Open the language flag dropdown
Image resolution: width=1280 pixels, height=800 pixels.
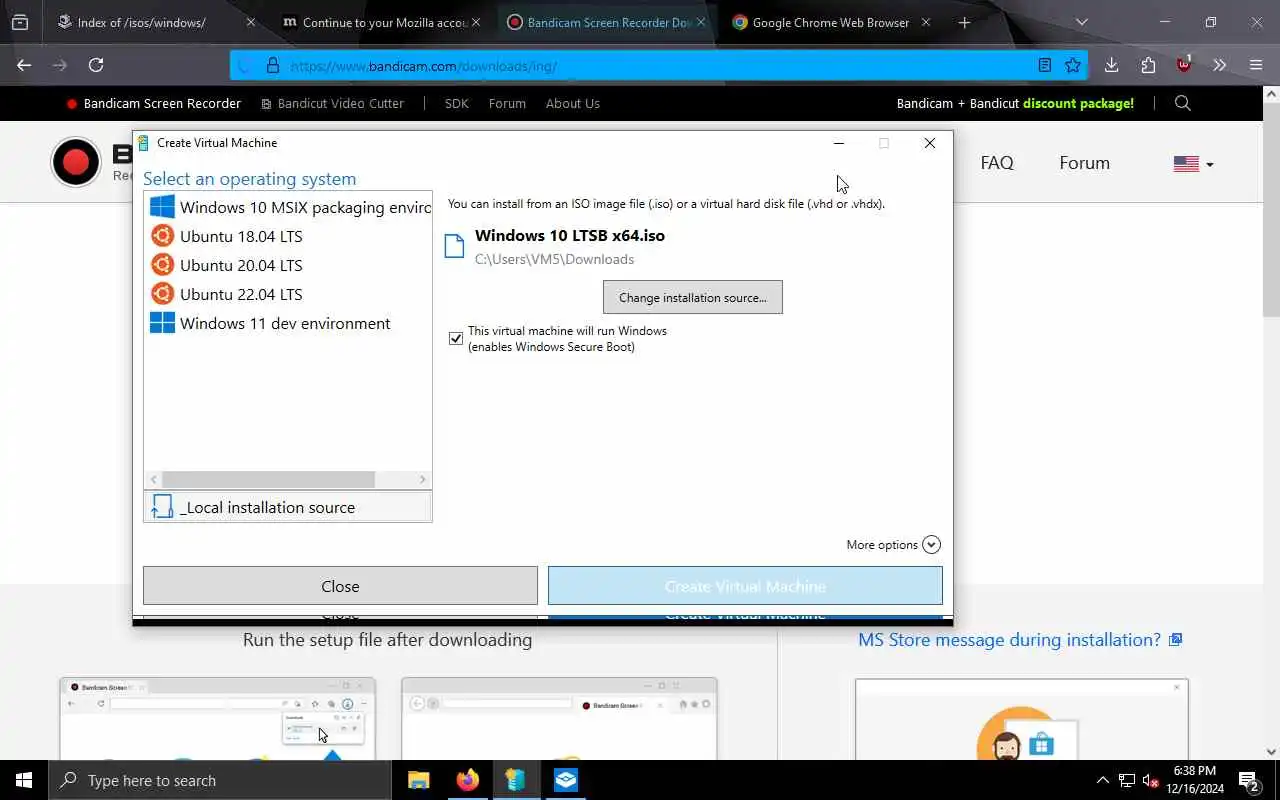pos(1193,164)
